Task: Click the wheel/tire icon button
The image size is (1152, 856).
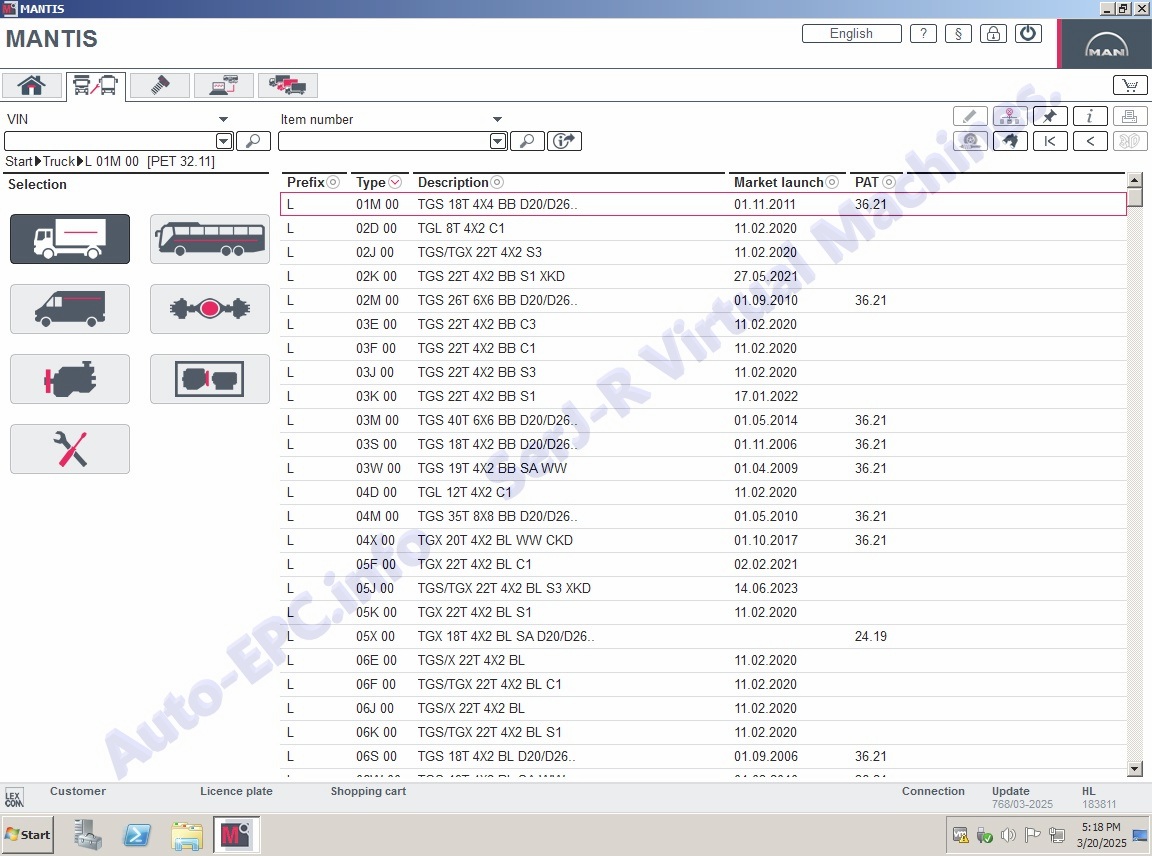Action: click(x=970, y=141)
